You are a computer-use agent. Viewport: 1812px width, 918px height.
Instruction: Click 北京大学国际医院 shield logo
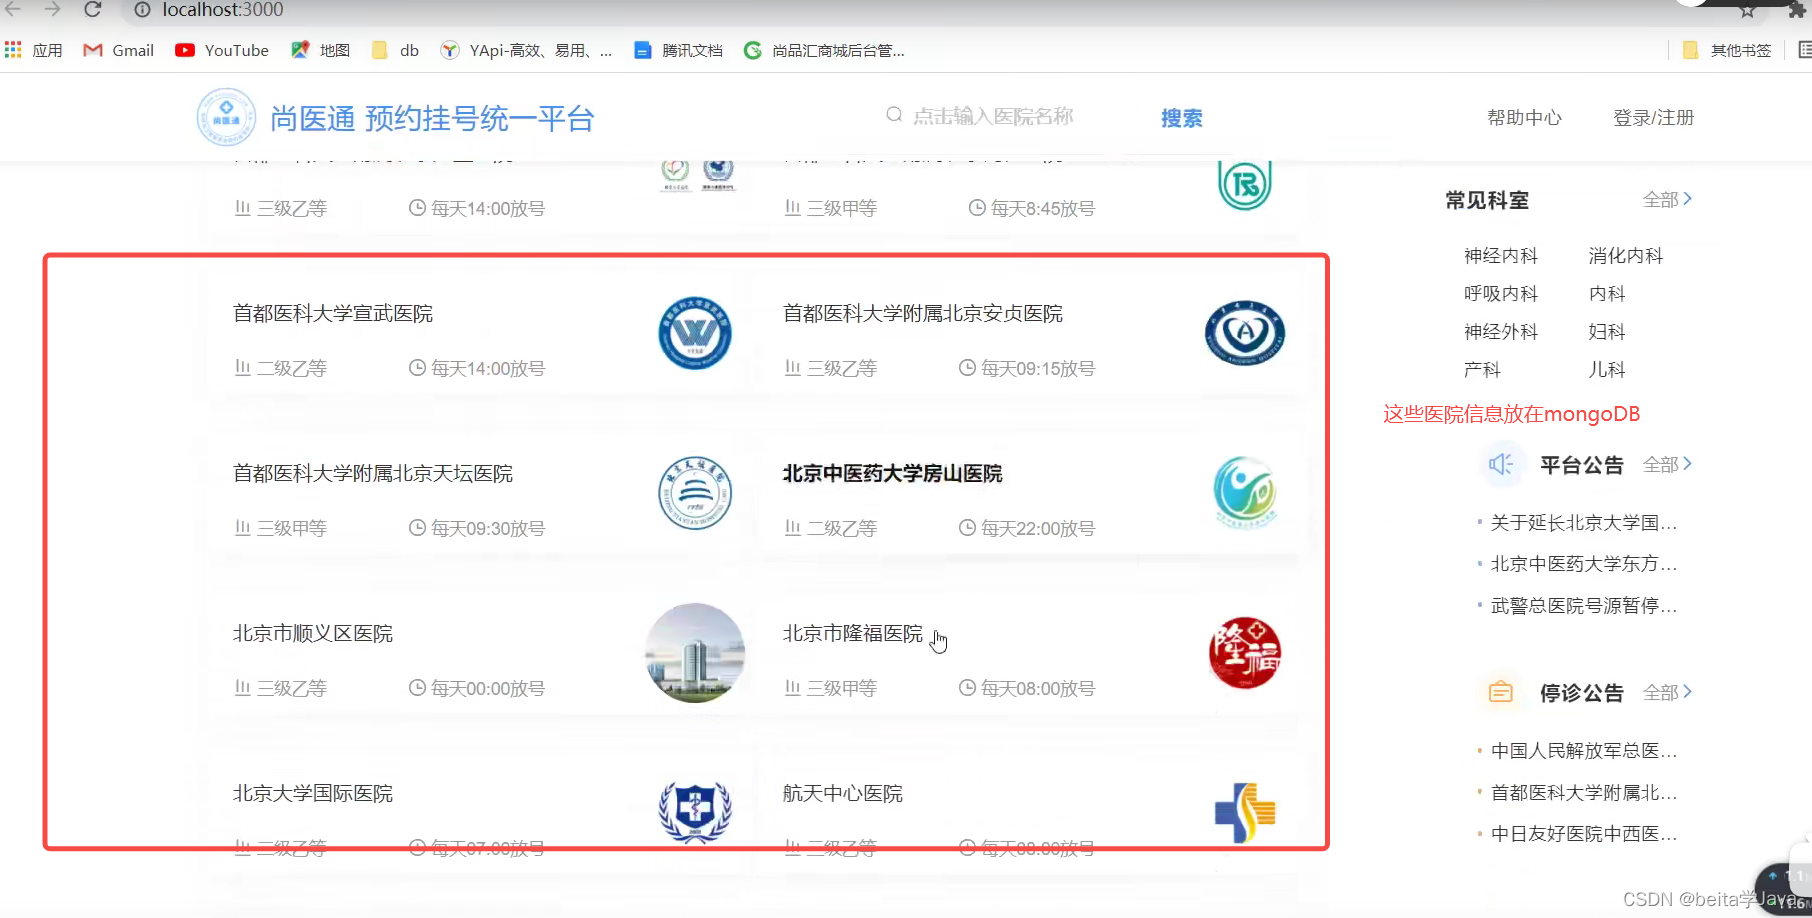pos(695,811)
